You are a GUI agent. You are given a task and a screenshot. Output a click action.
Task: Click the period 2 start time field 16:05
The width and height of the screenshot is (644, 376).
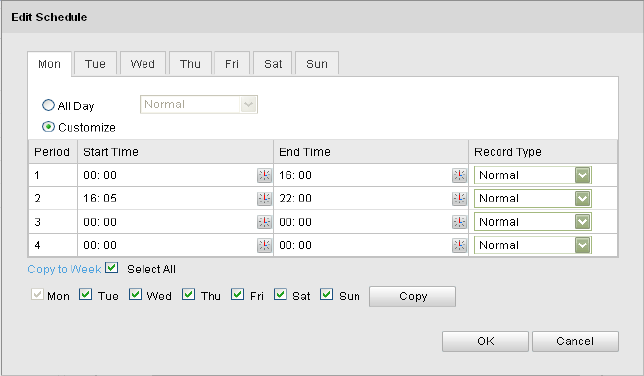click(168, 198)
